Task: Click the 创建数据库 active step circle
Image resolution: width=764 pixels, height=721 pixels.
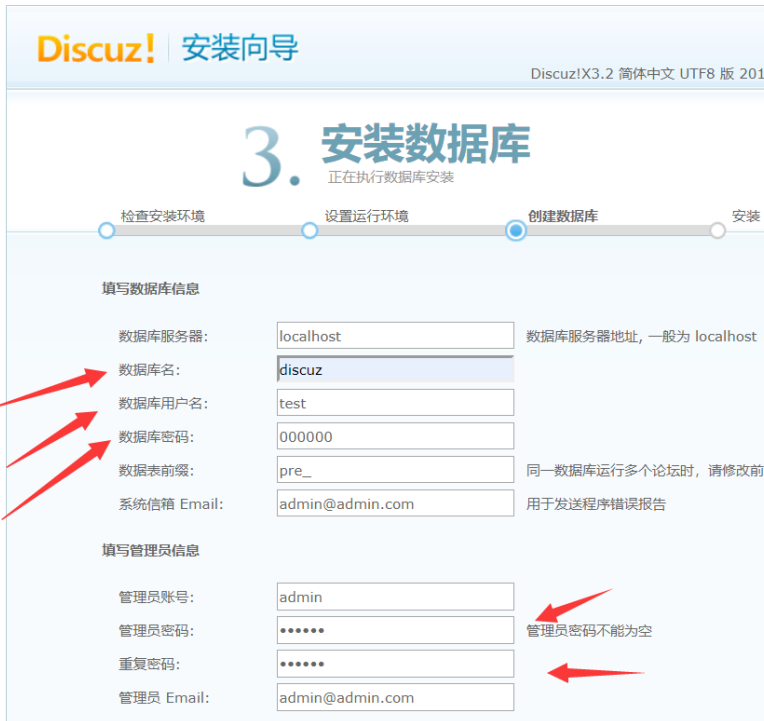Action: 516,230
